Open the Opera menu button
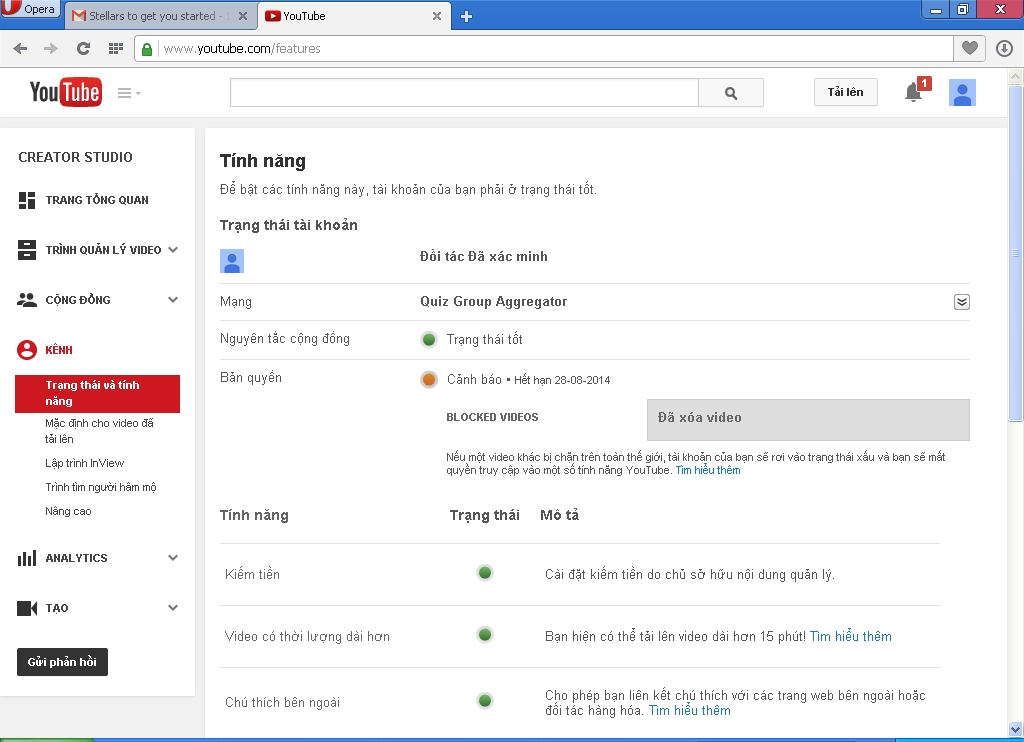Viewport: 1024px width, 742px height. pyautogui.click(x=30, y=9)
